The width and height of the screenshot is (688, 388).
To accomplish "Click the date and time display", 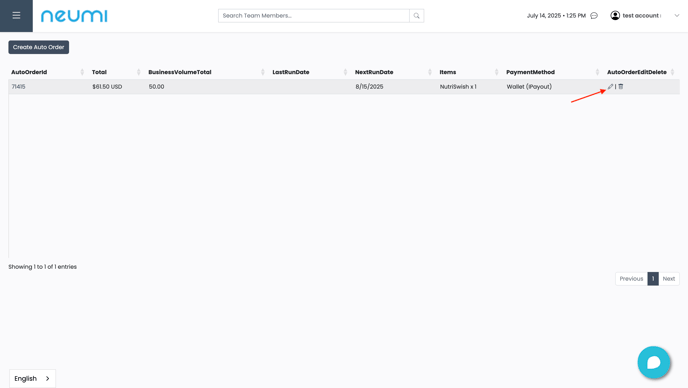I will coord(556,16).
